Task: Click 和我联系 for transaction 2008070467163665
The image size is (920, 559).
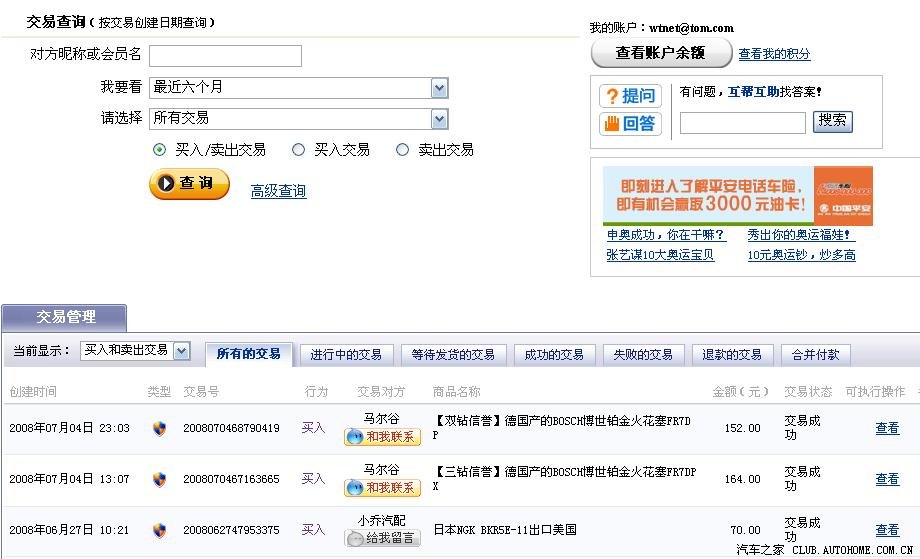Action: click(x=382, y=488)
